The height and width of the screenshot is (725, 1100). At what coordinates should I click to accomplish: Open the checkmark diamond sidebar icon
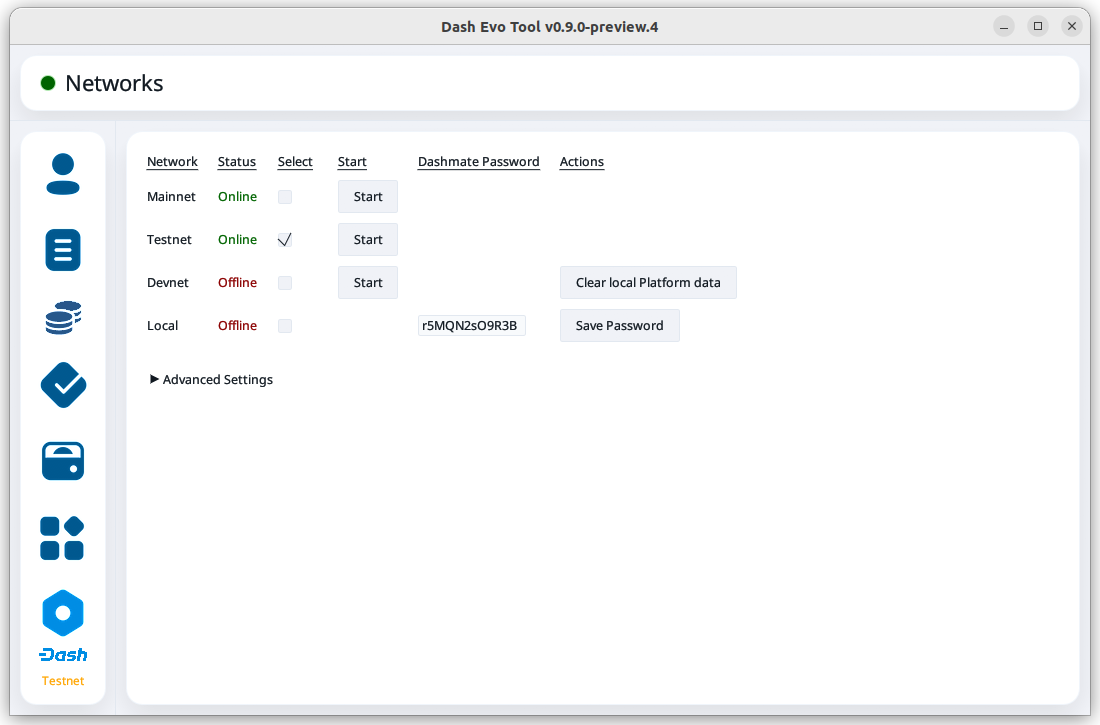[63, 385]
